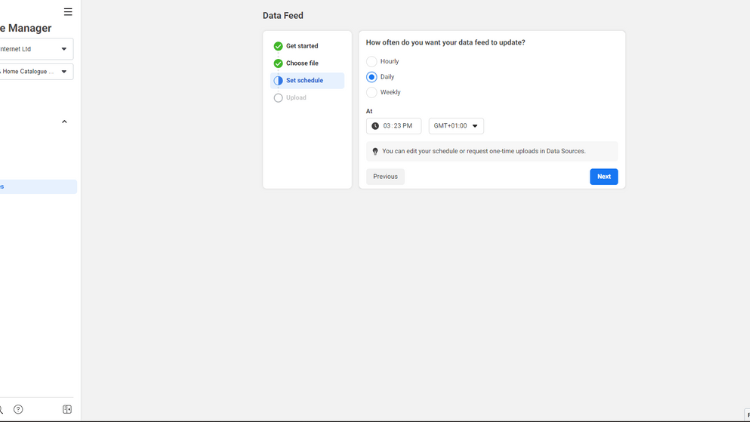The height and width of the screenshot is (422, 750).
Task: Click the half-filled circle next to Set schedule
Action: [278, 80]
